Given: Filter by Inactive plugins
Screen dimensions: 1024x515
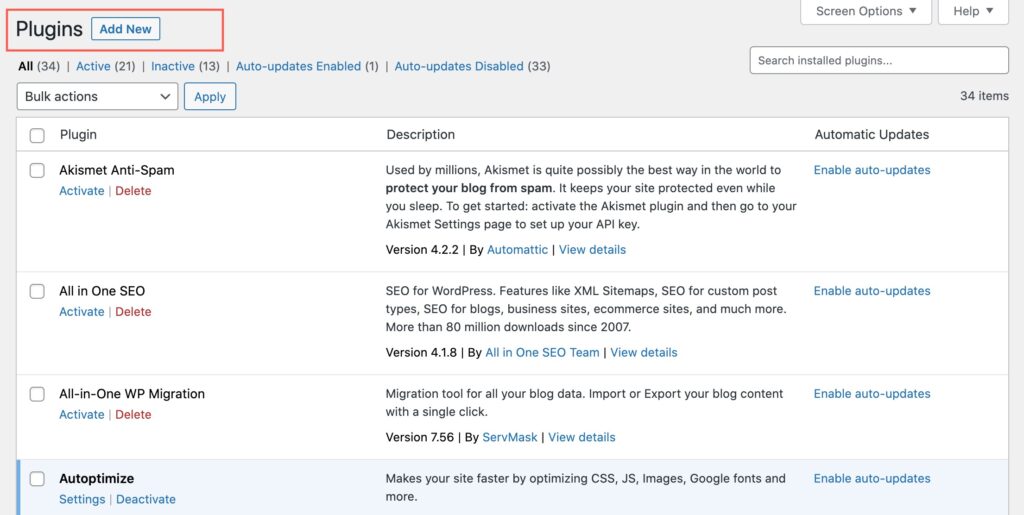Looking at the screenshot, I should [x=173, y=66].
